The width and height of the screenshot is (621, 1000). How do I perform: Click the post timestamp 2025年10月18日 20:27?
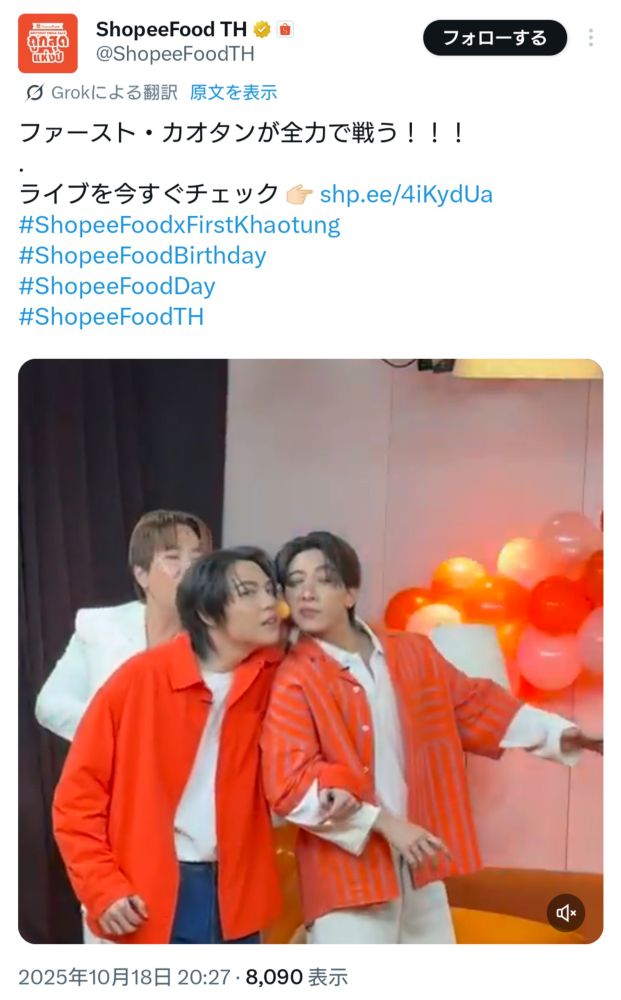[124, 977]
